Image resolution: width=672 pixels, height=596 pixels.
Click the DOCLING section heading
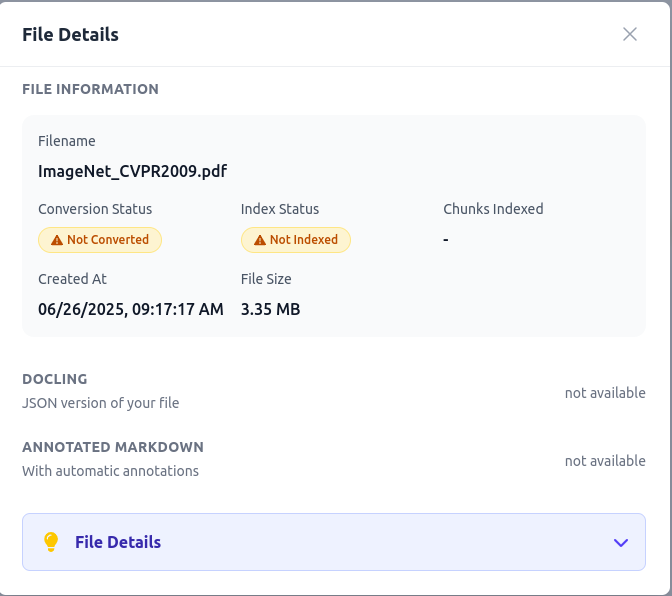tap(55, 379)
